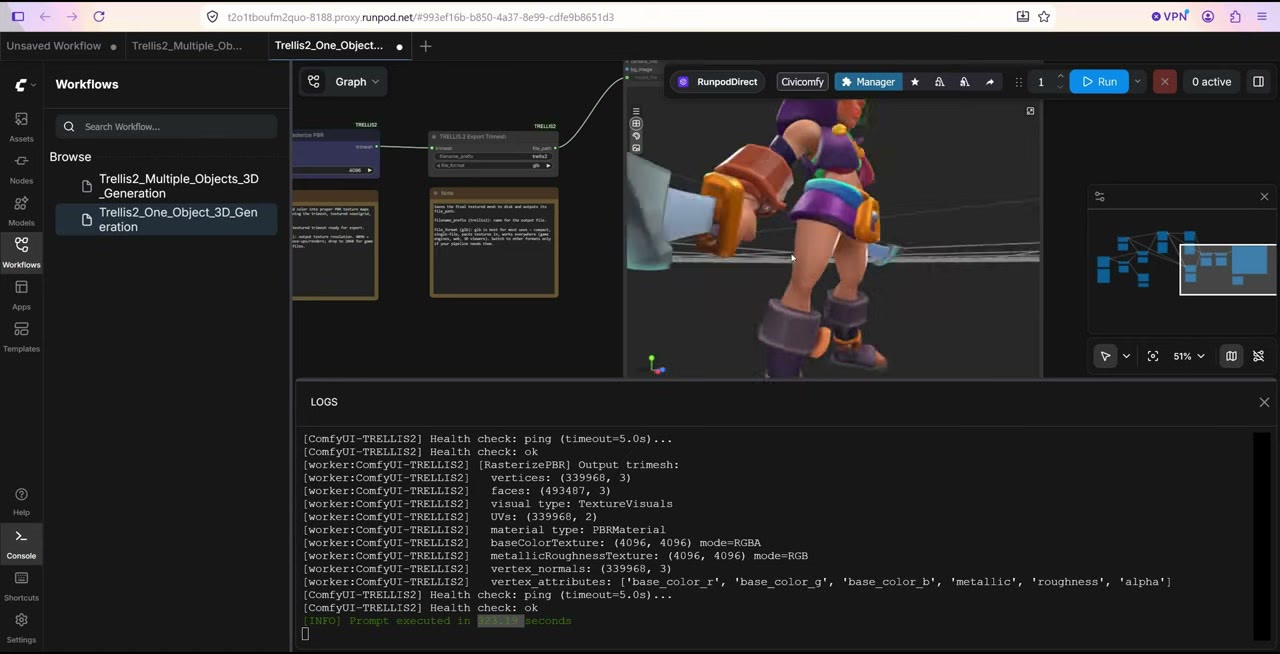Open the file_format glb combo widget
The image size is (1280, 654).
[x=495, y=165]
